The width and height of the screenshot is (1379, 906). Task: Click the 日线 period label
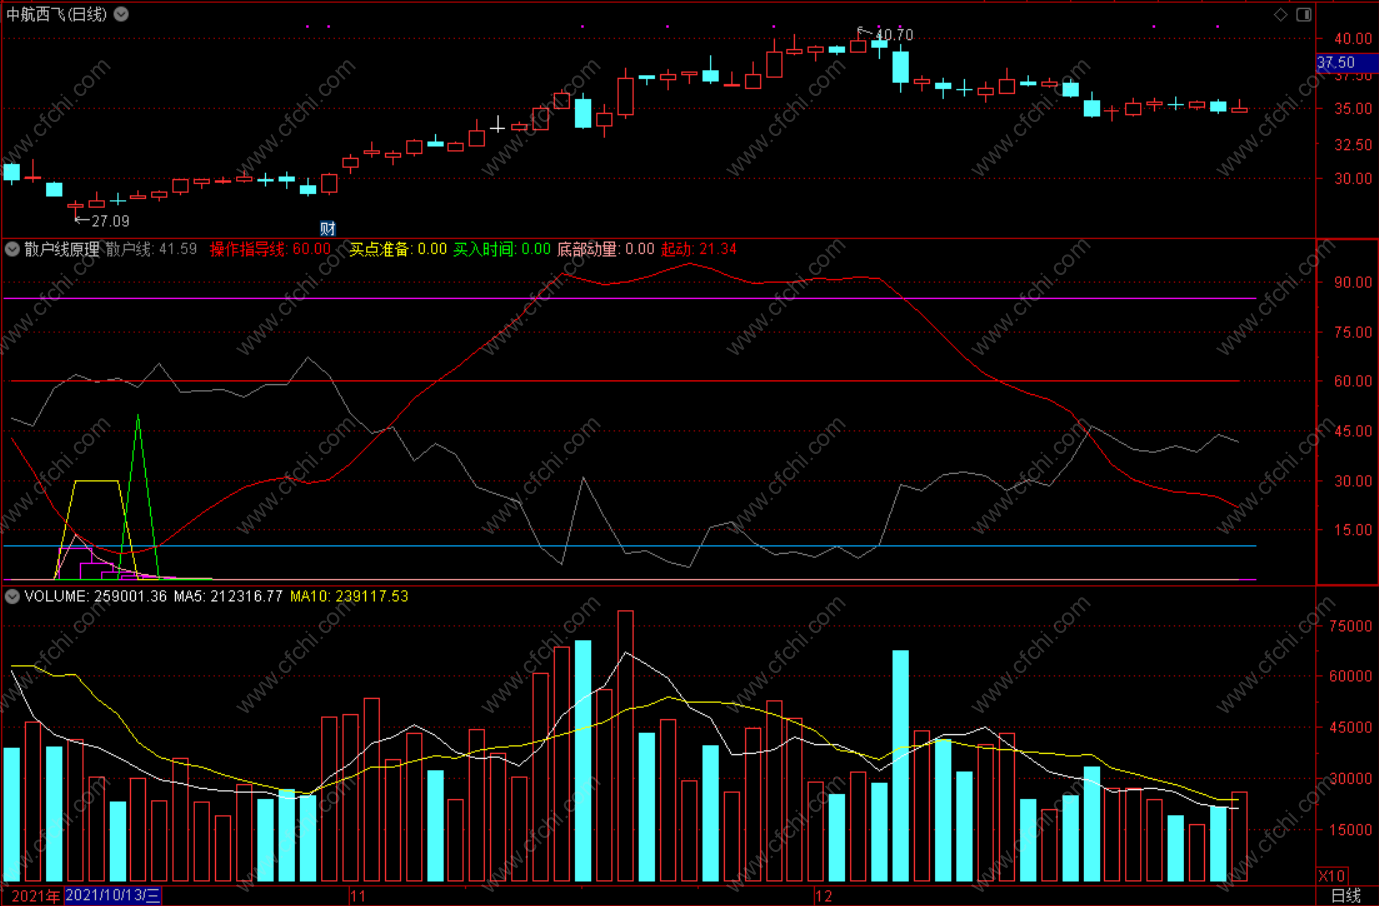pyautogui.click(x=1346, y=895)
